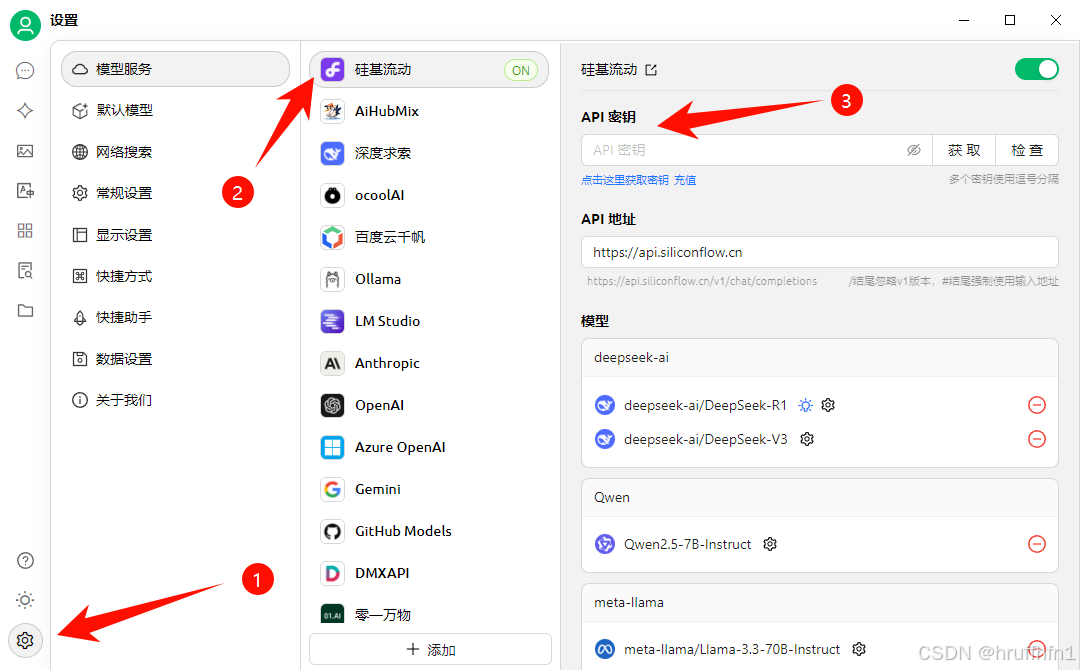Open the mini apps grid icon
Screen dimensions: 1080x670
tap(25, 231)
